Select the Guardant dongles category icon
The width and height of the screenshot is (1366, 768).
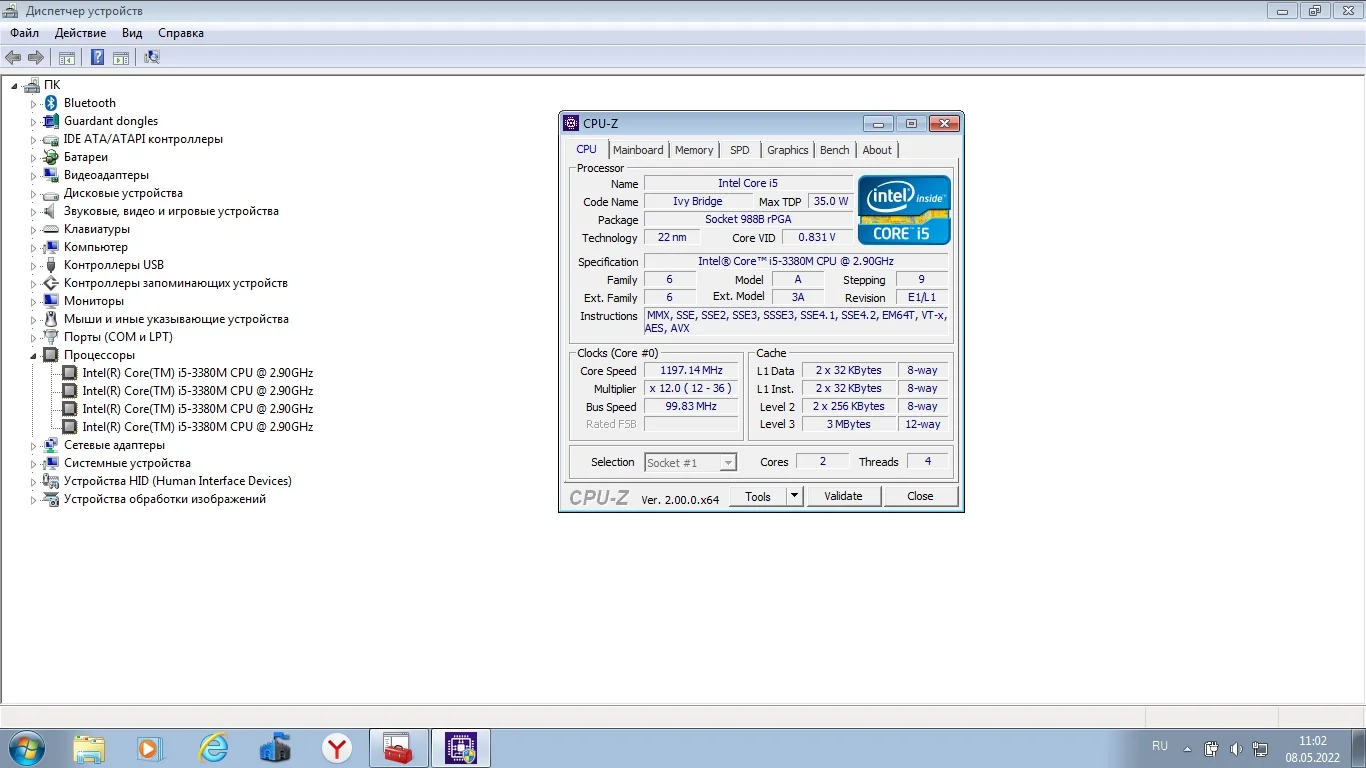click(x=51, y=121)
